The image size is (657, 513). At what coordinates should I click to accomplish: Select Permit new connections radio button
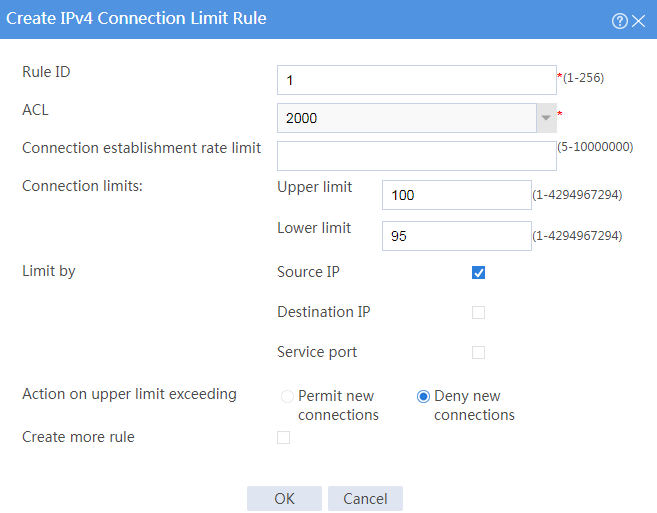click(287, 396)
